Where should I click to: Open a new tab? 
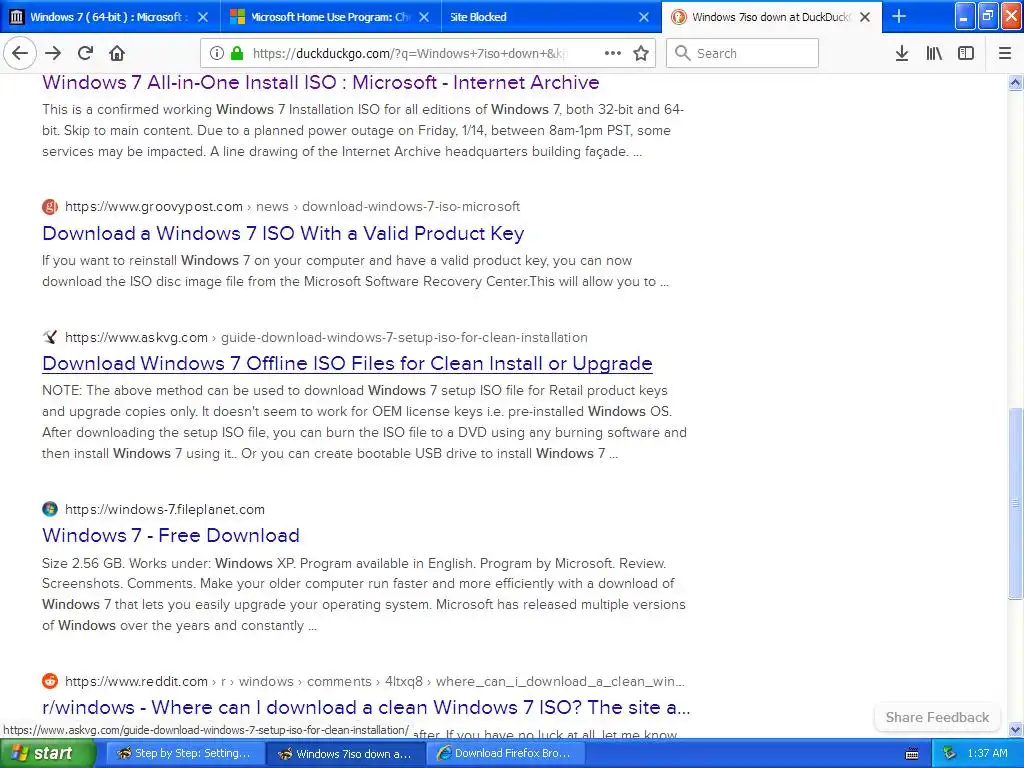(899, 16)
